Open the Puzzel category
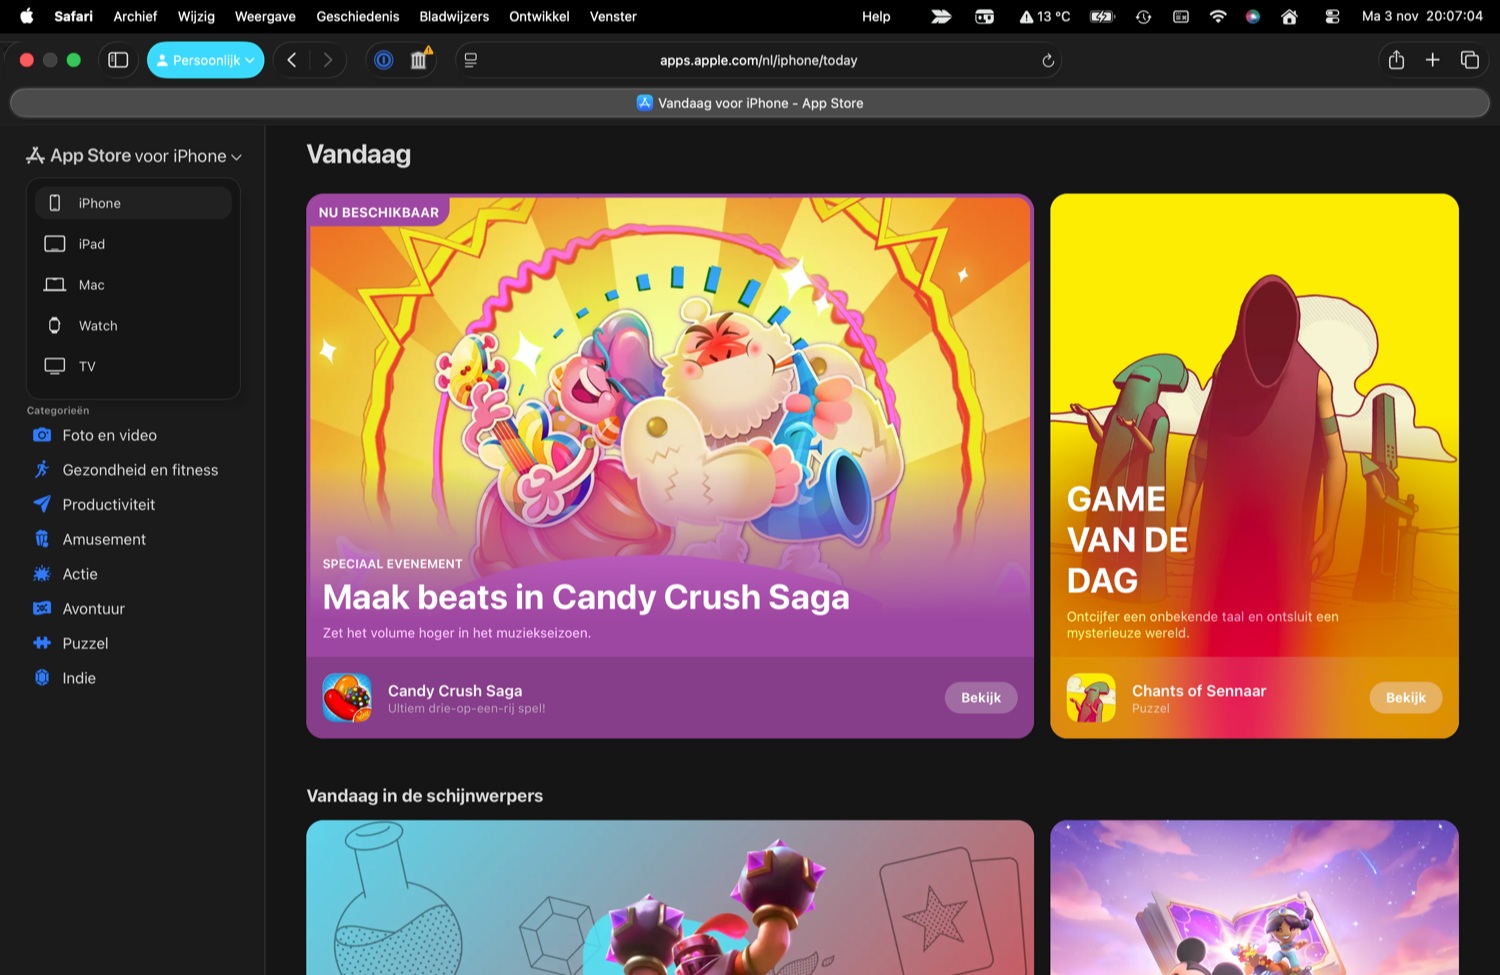The image size is (1500, 975). tap(85, 643)
